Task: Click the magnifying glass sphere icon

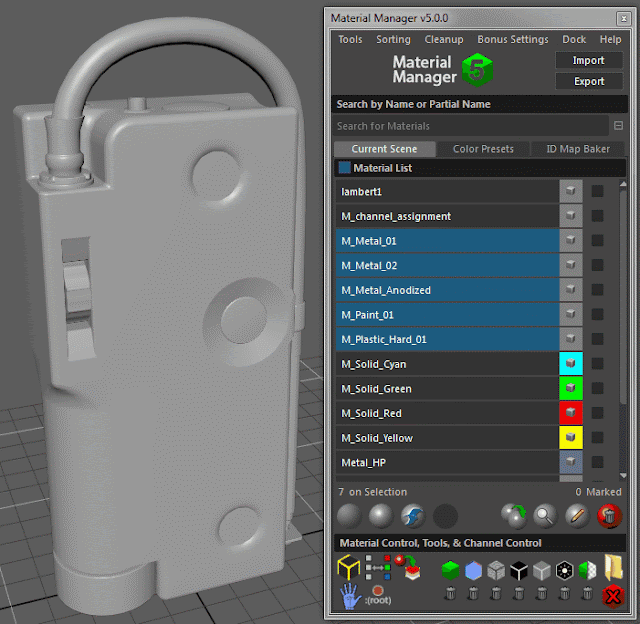Action: point(546,516)
